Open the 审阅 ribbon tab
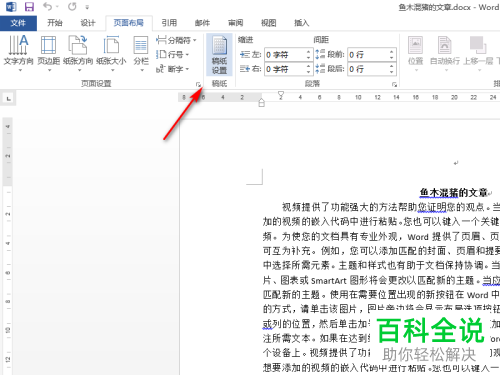The height and width of the screenshot is (375, 500). coord(235,23)
